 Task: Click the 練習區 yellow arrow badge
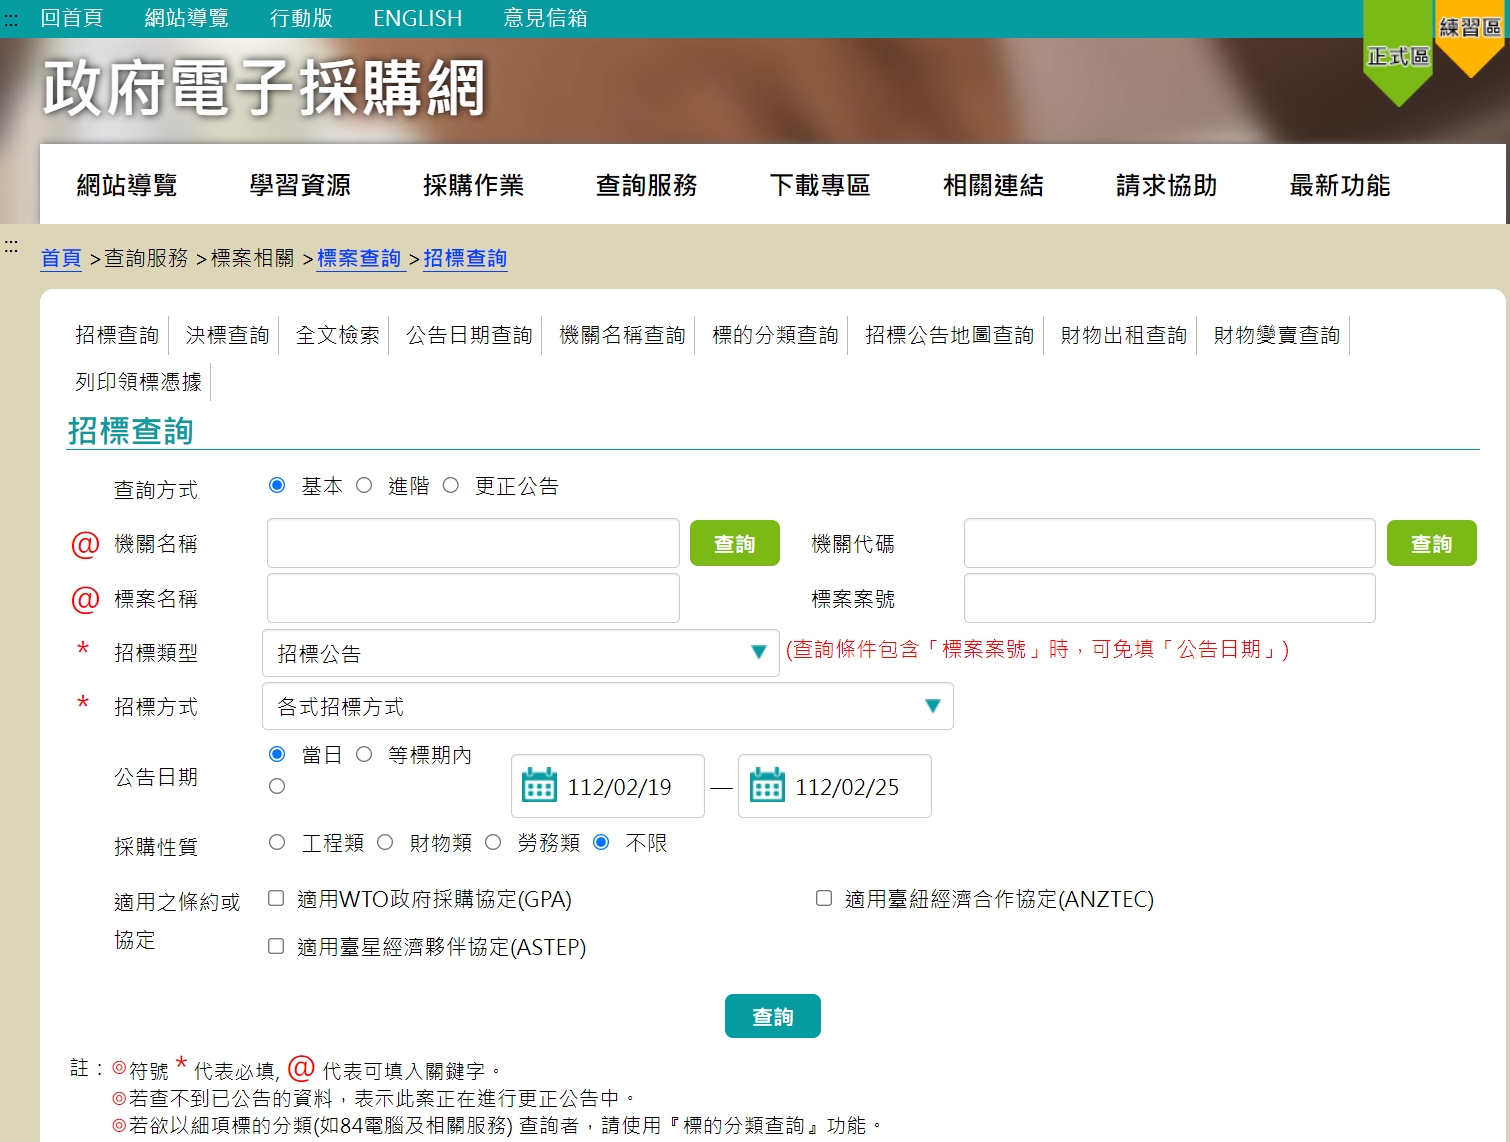pyautogui.click(x=1470, y=38)
